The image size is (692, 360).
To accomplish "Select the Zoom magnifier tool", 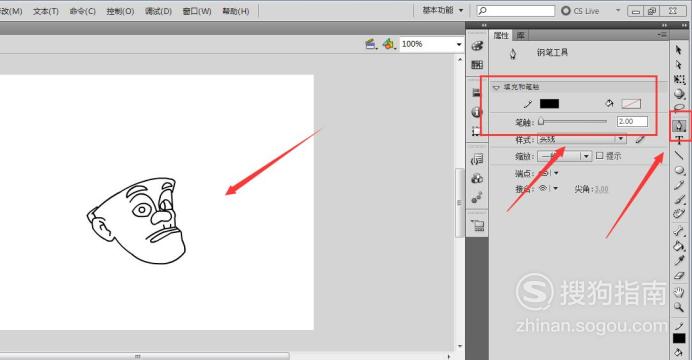I will [679, 307].
